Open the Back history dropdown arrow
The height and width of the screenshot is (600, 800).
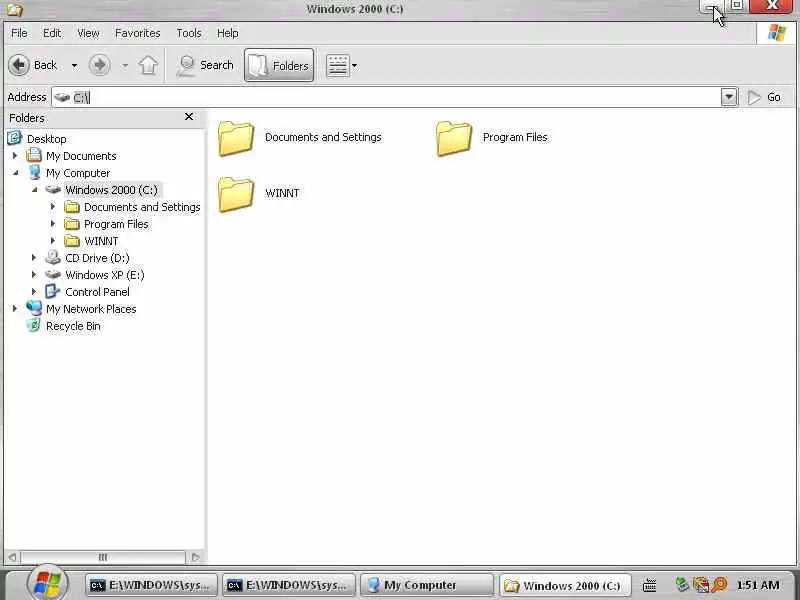(74, 65)
